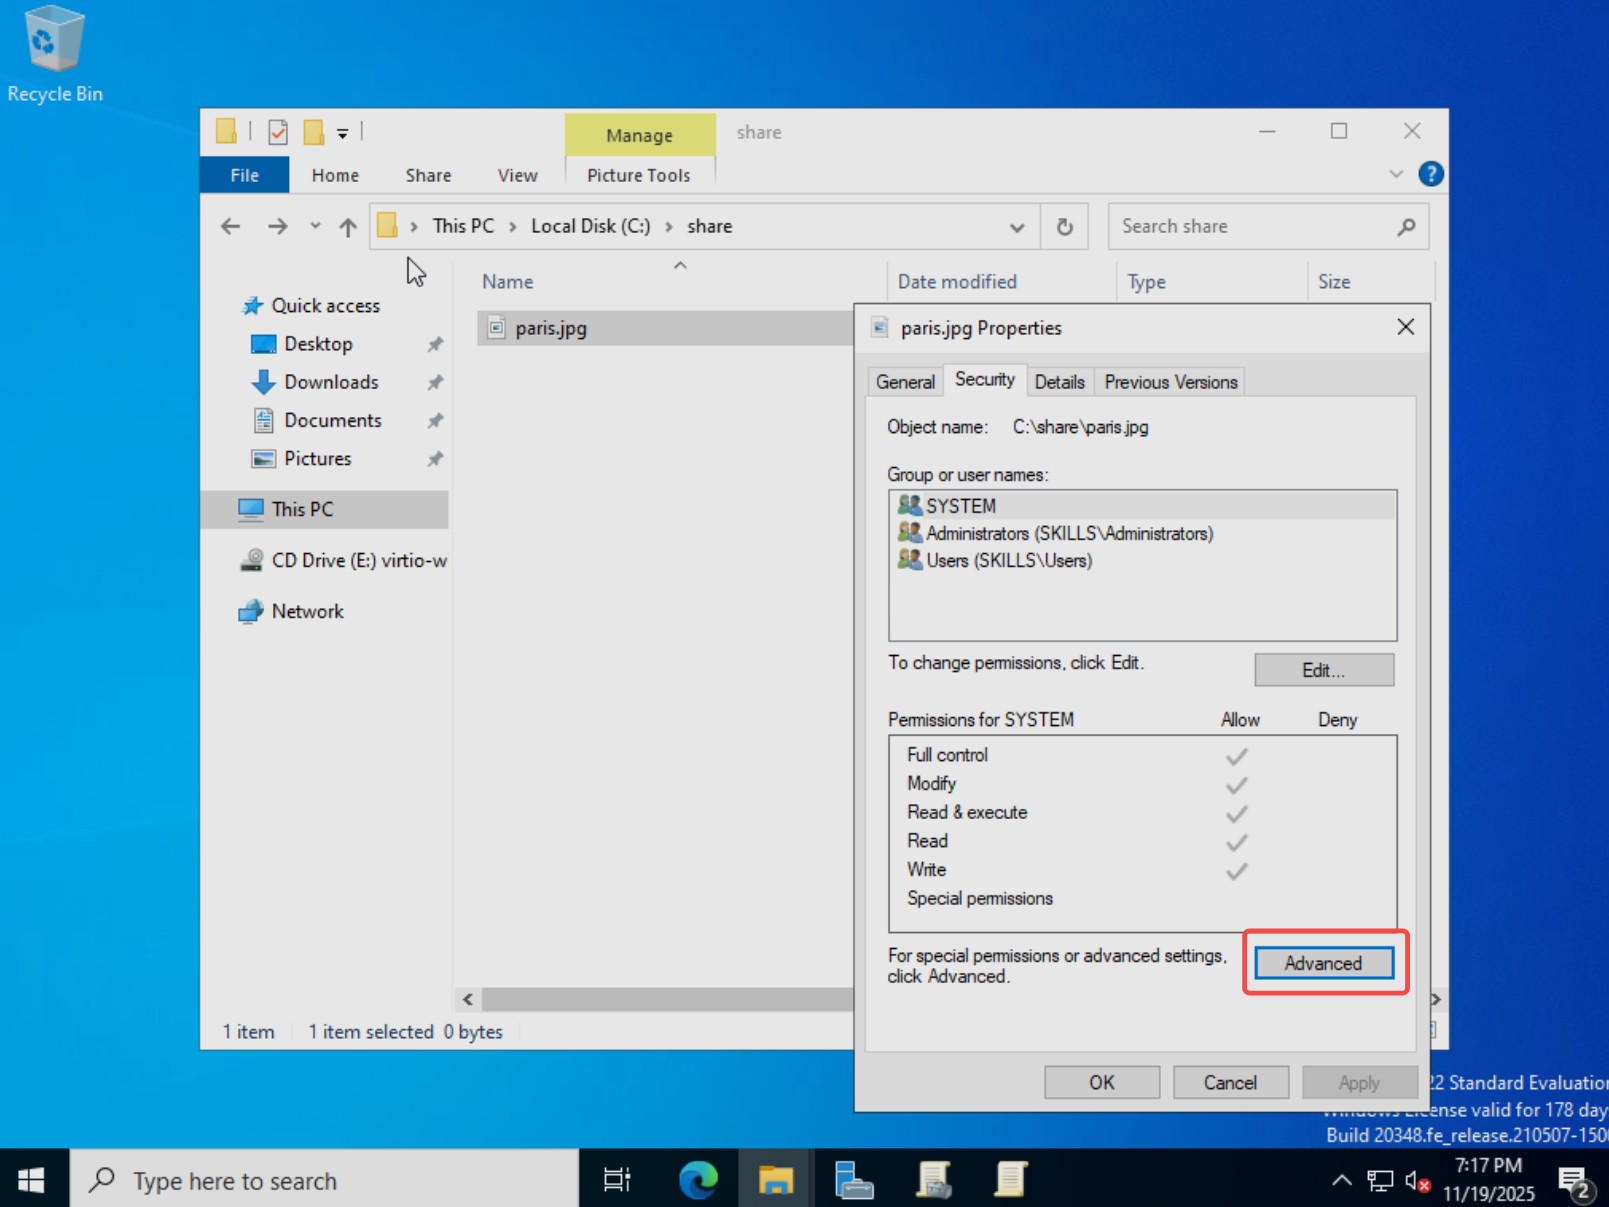Refresh the share folder view
The image size is (1609, 1207).
coord(1065,227)
